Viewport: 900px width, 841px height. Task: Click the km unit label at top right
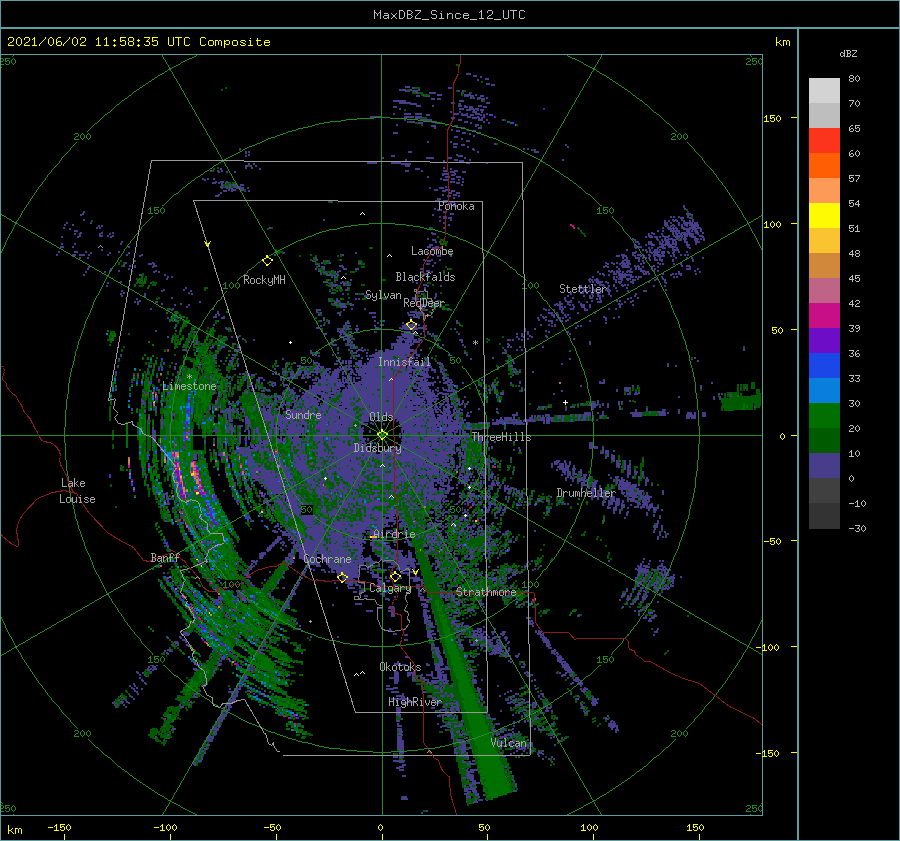tap(782, 42)
